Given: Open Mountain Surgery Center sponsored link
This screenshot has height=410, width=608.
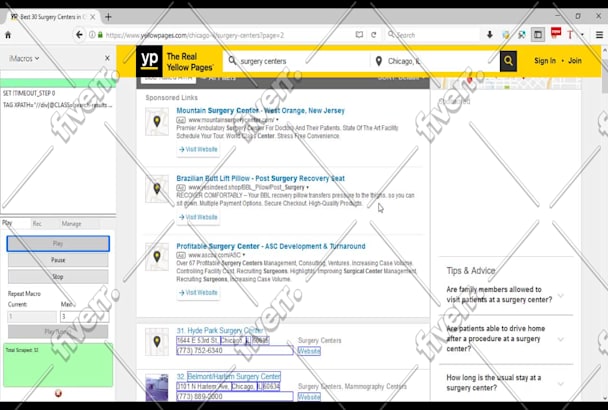Looking at the screenshot, I should (260, 111).
